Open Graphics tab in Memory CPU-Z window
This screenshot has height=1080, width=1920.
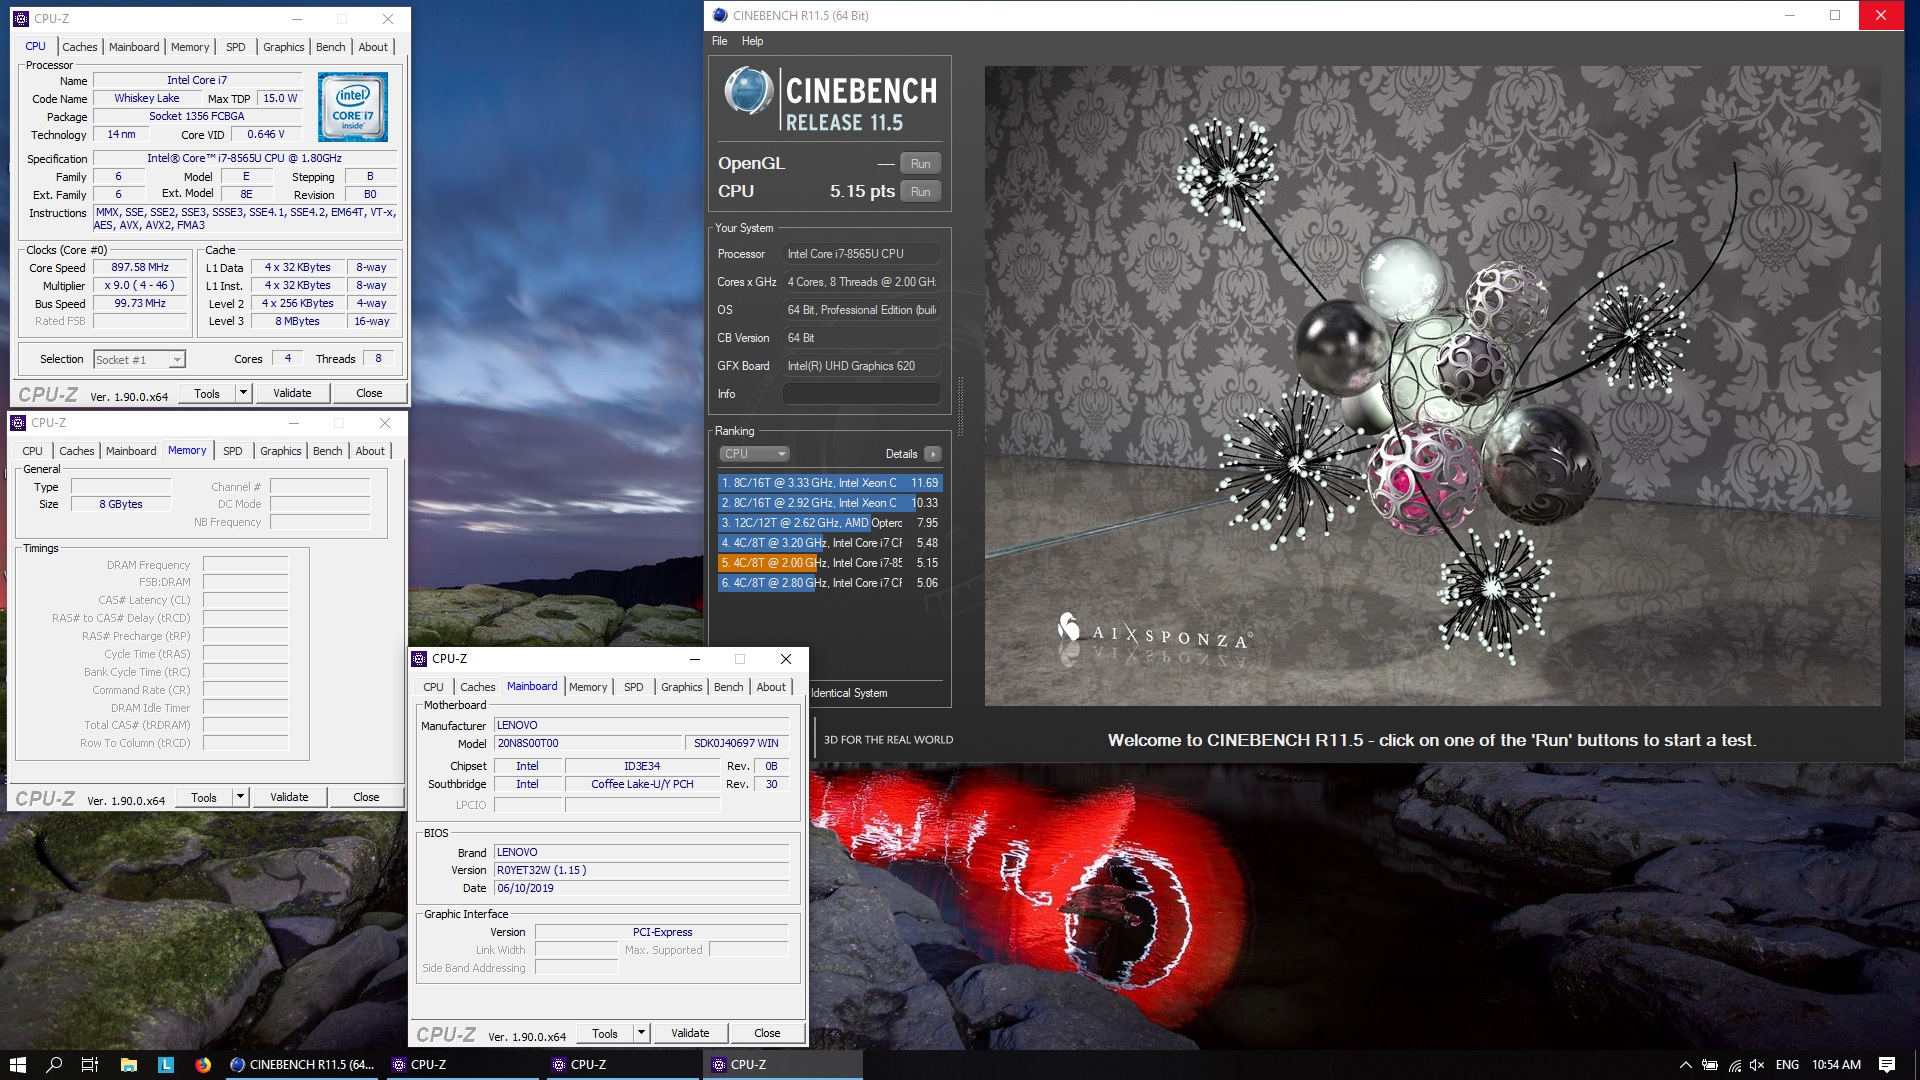[x=280, y=451]
